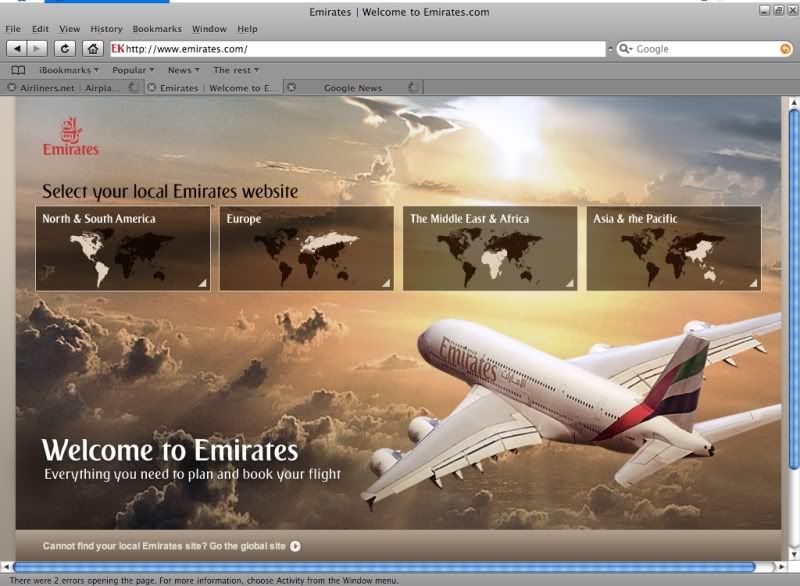Screen dimensions: 800x586
Task: Maximize the browser window
Action: [778, 10]
